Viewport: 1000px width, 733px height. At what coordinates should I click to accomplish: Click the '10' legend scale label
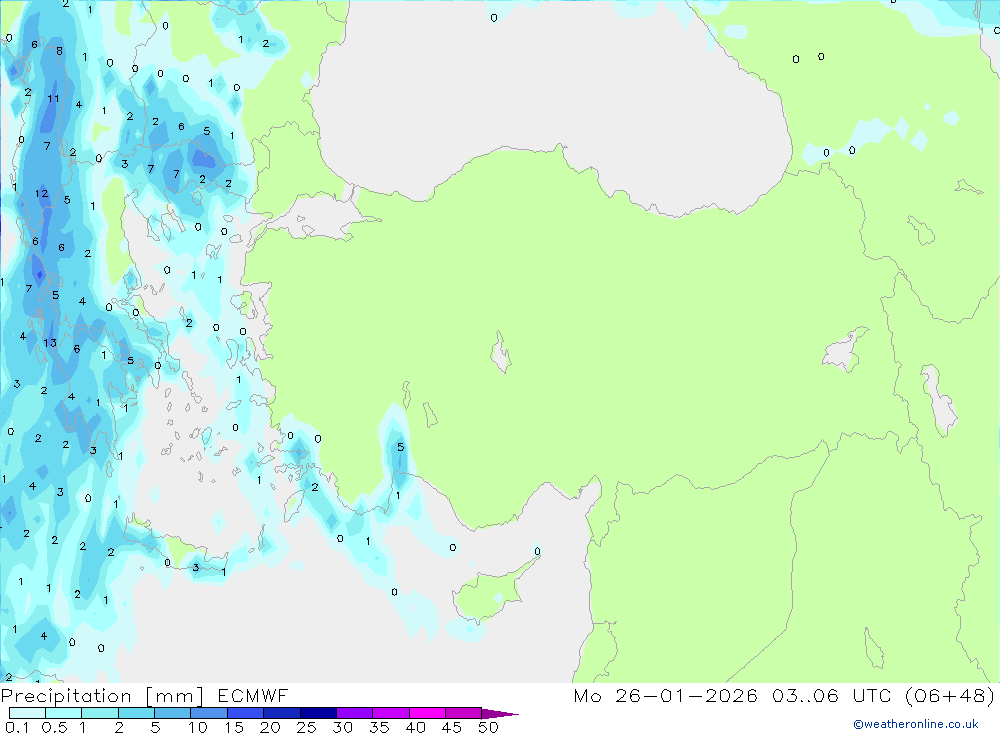[x=198, y=727]
